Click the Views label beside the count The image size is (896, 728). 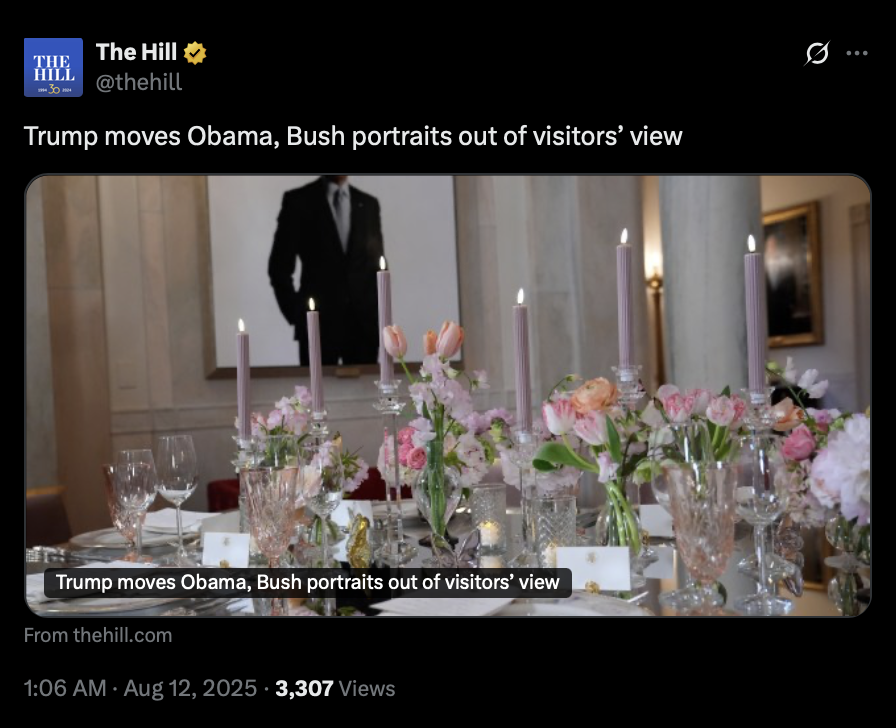pos(367,689)
